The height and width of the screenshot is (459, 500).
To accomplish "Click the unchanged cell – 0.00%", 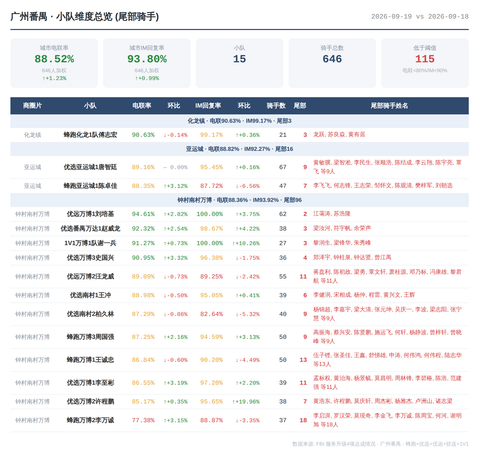I will (175, 167).
